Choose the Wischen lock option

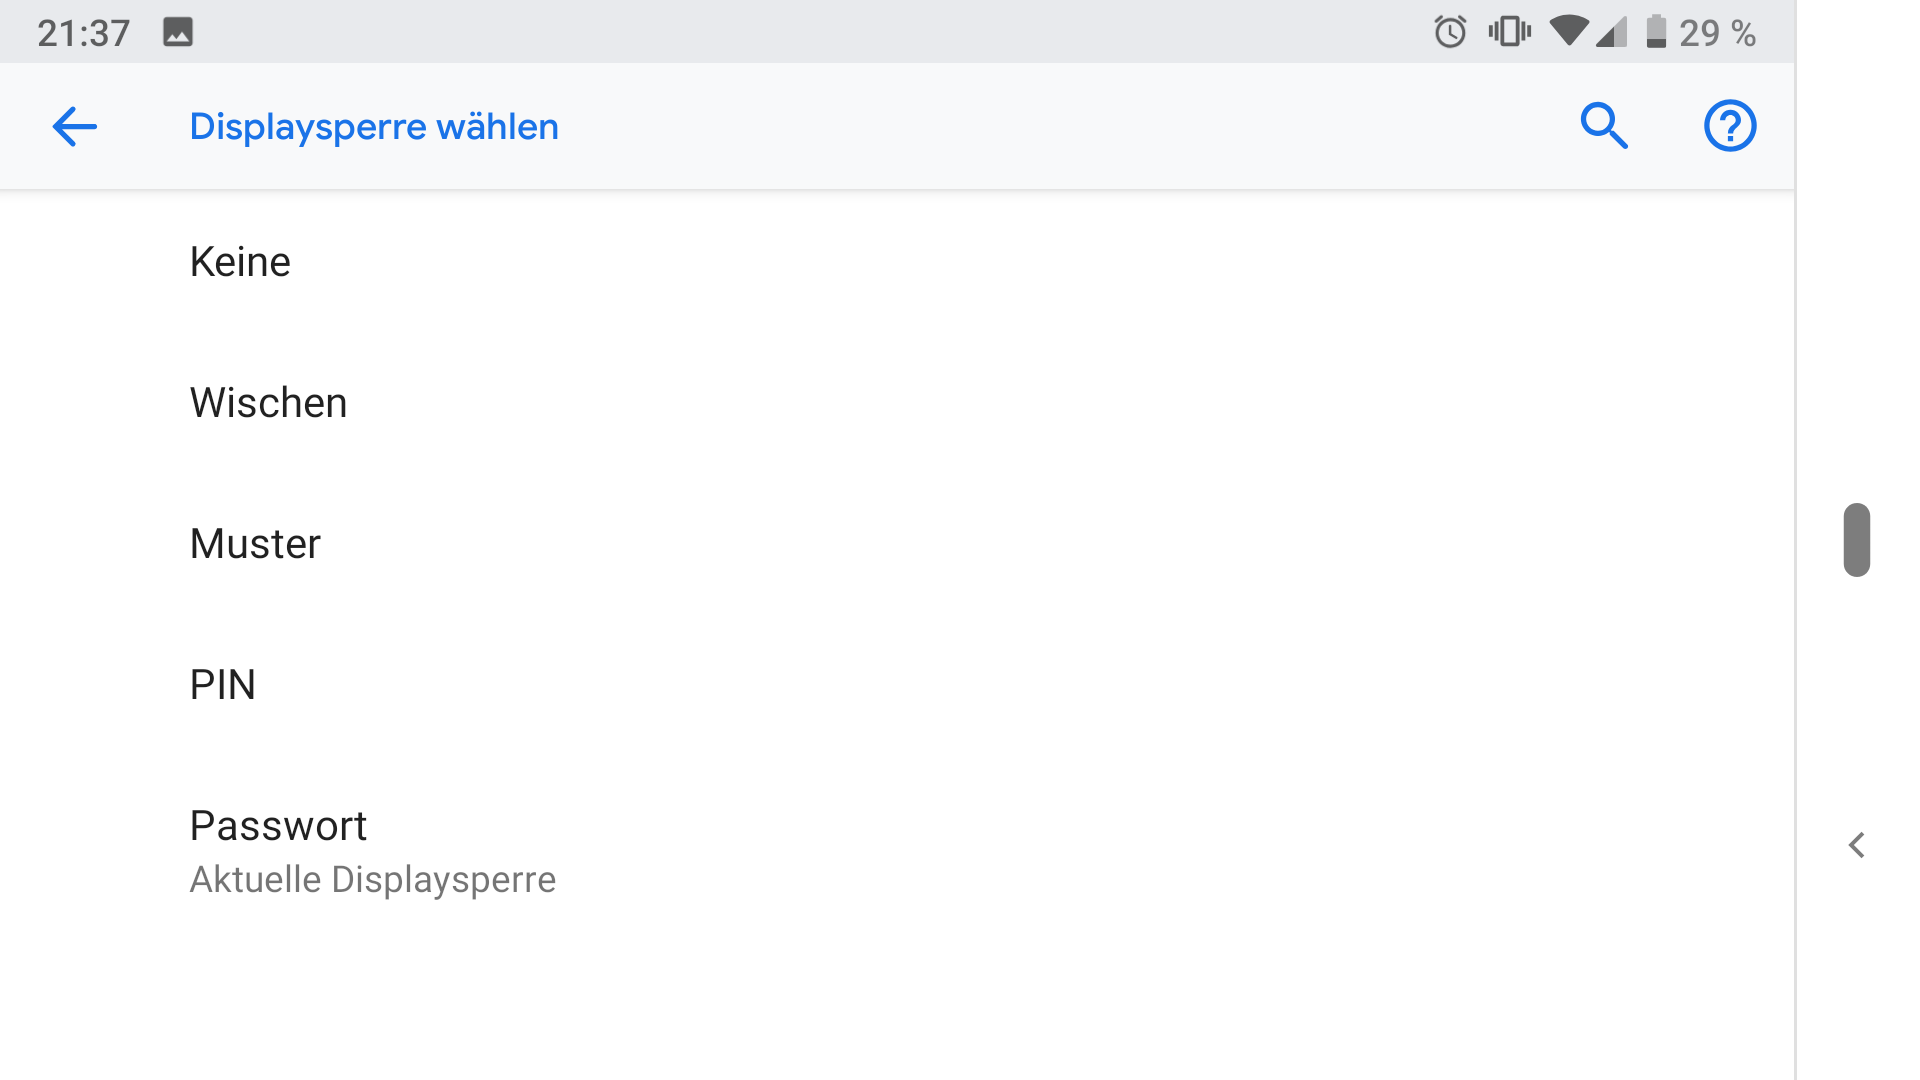tap(897, 403)
